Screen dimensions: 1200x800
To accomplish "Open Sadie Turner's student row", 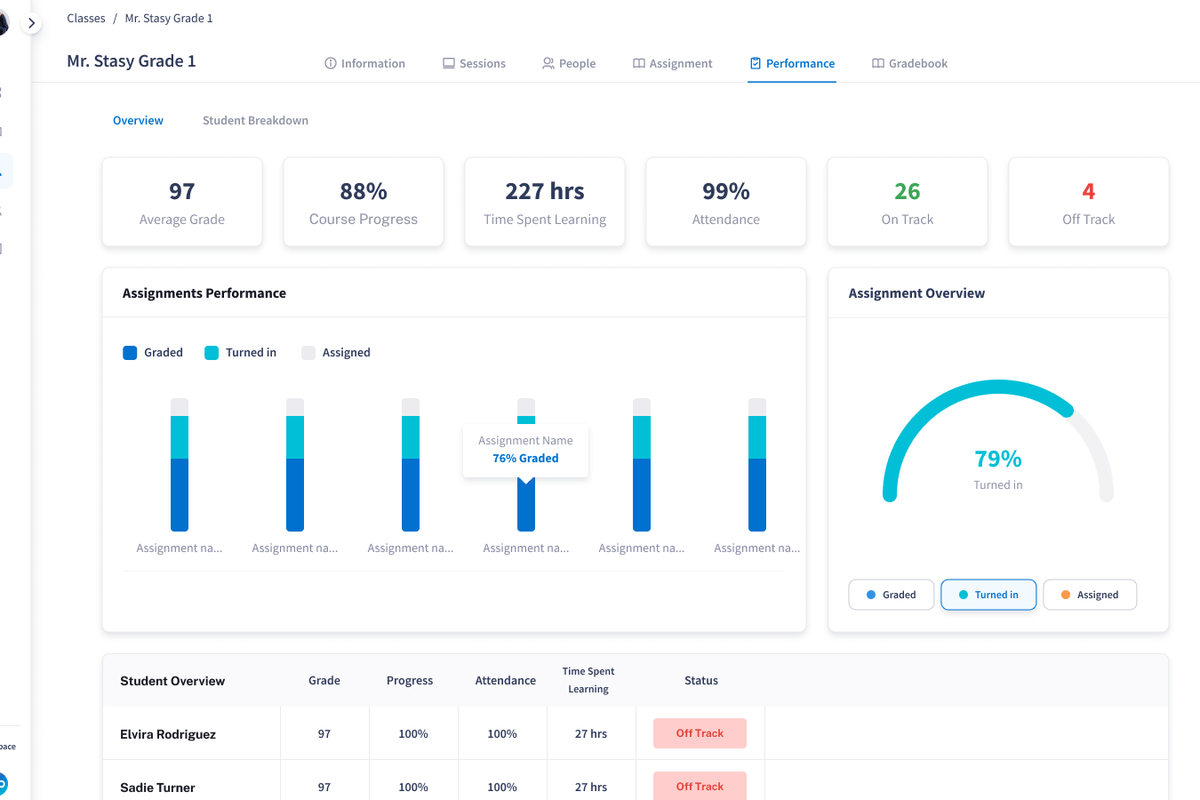I will 158,787.
